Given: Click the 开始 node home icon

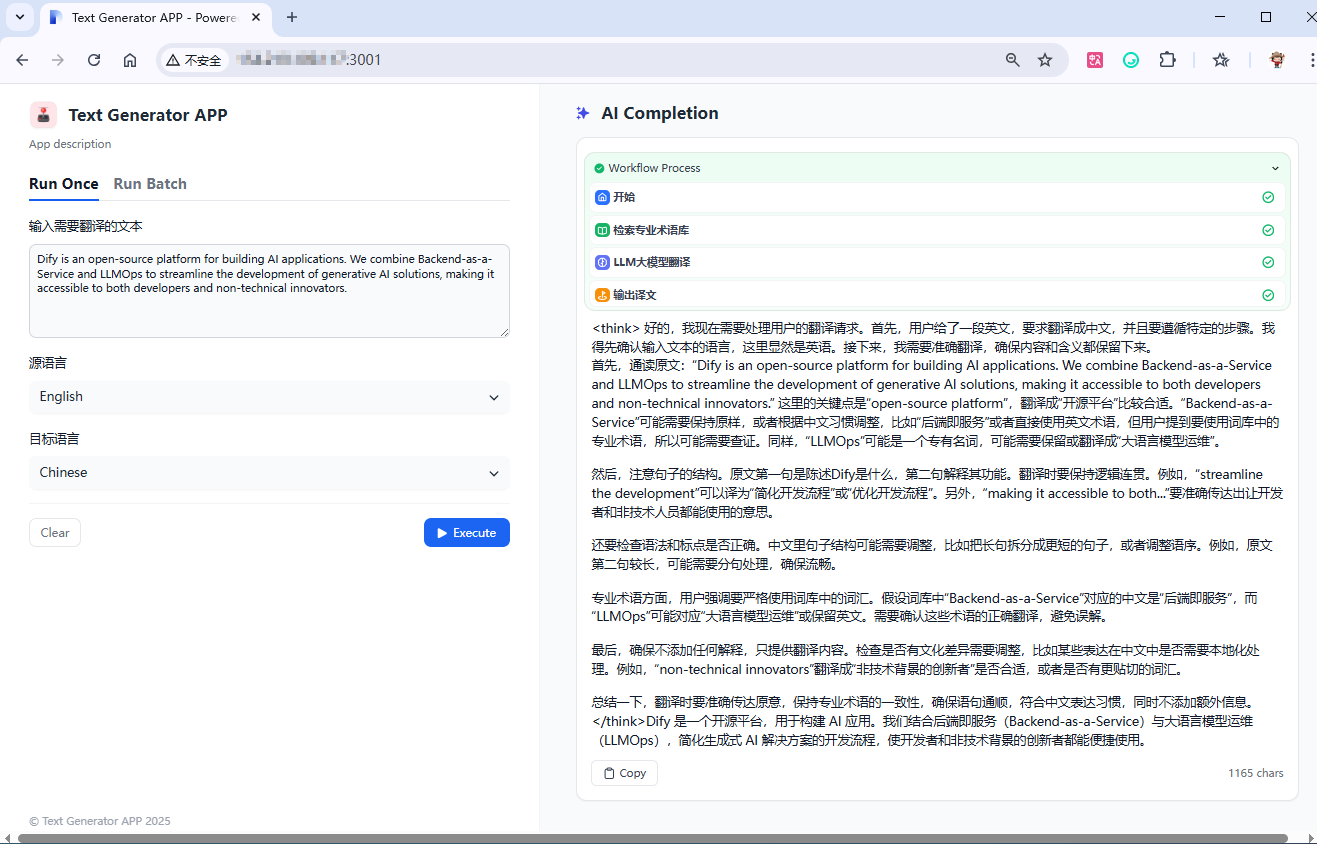Looking at the screenshot, I should [602, 197].
